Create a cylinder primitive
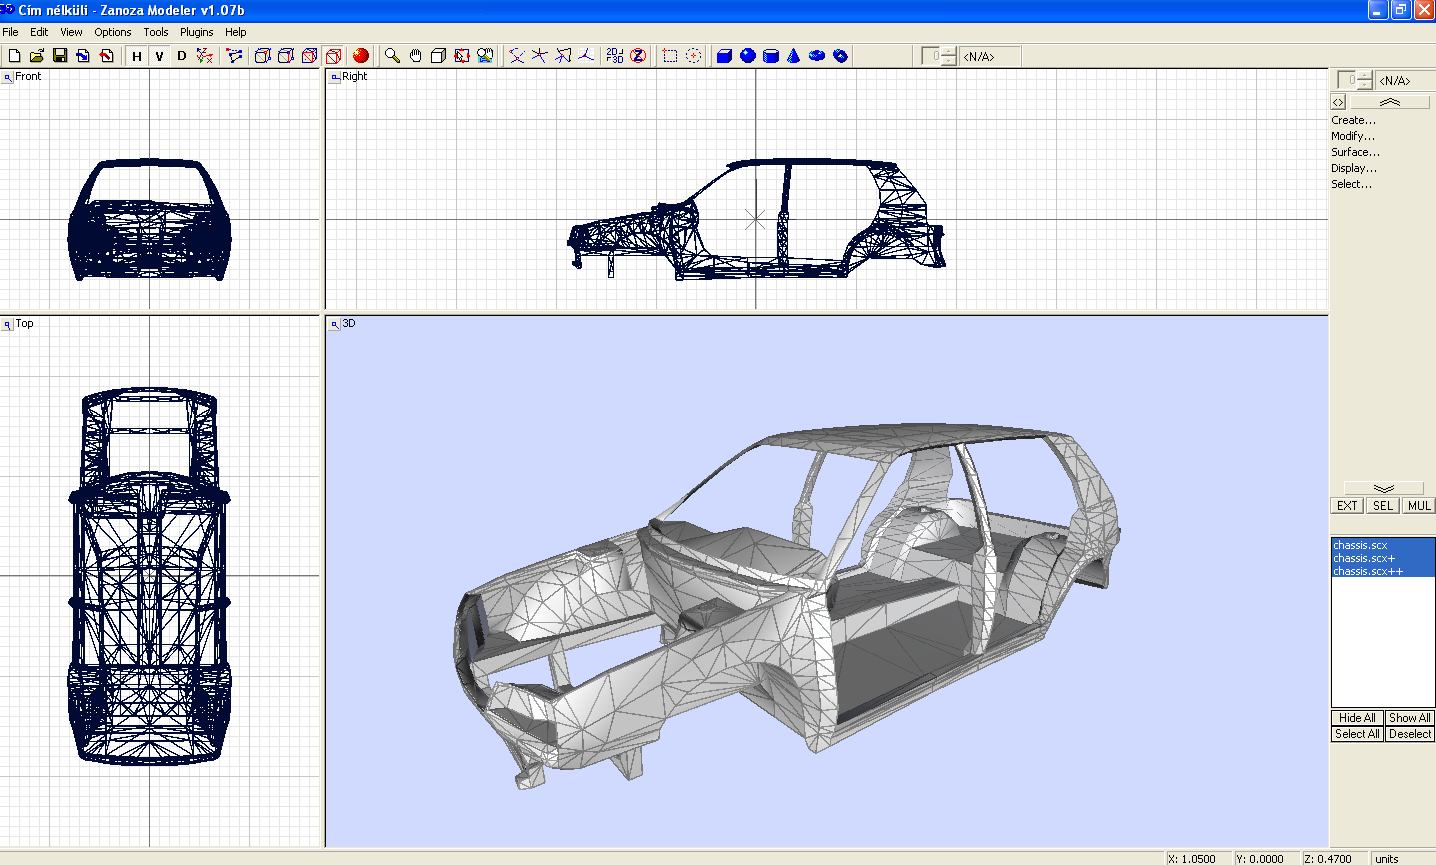The width and height of the screenshot is (1436, 865). 770,56
